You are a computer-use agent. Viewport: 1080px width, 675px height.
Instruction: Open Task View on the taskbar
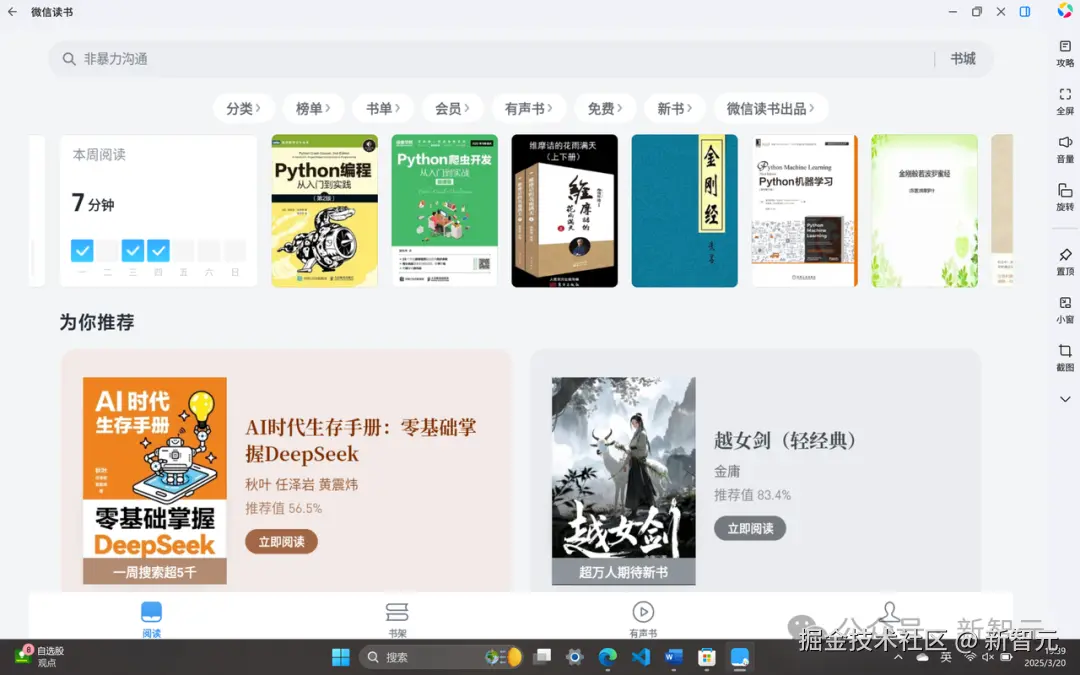pos(543,657)
